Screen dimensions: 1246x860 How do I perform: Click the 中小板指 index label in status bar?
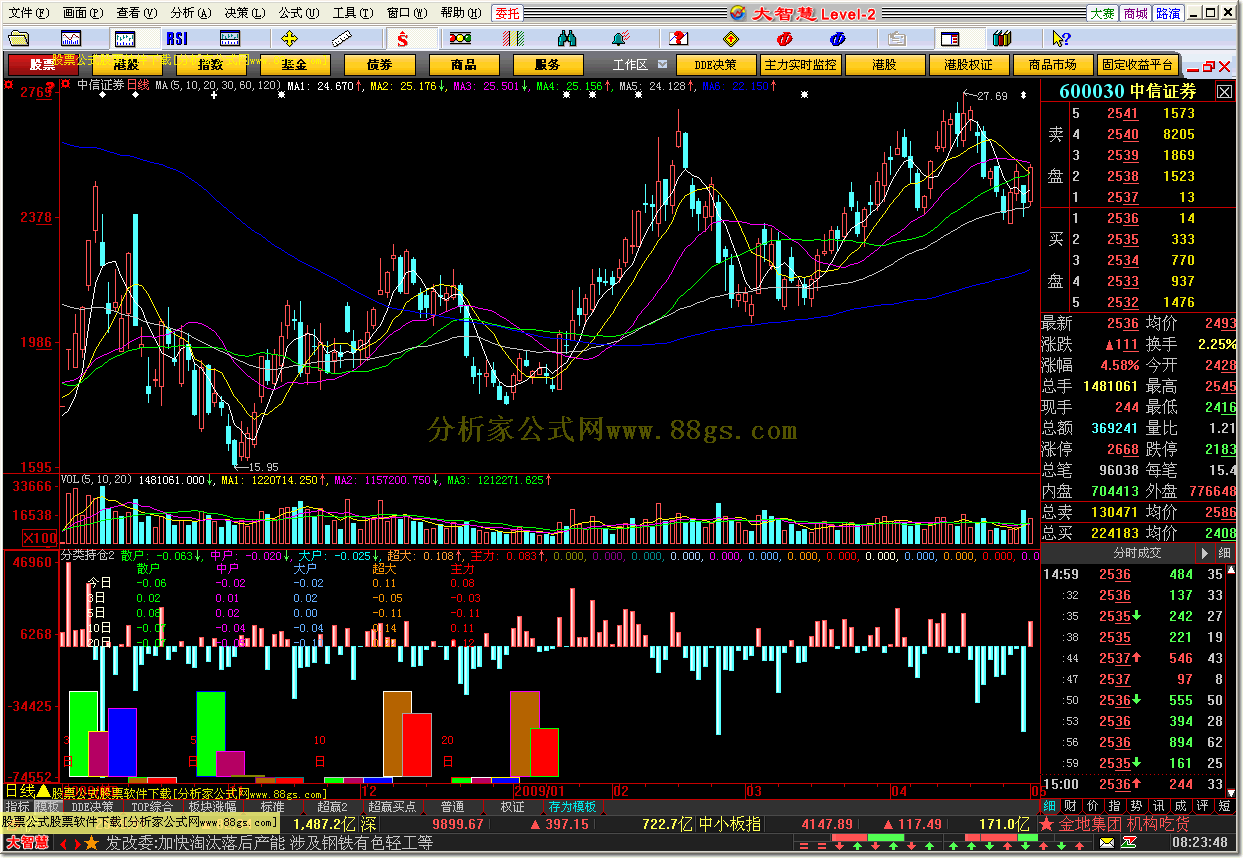pyautogui.click(x=730, y=825)
